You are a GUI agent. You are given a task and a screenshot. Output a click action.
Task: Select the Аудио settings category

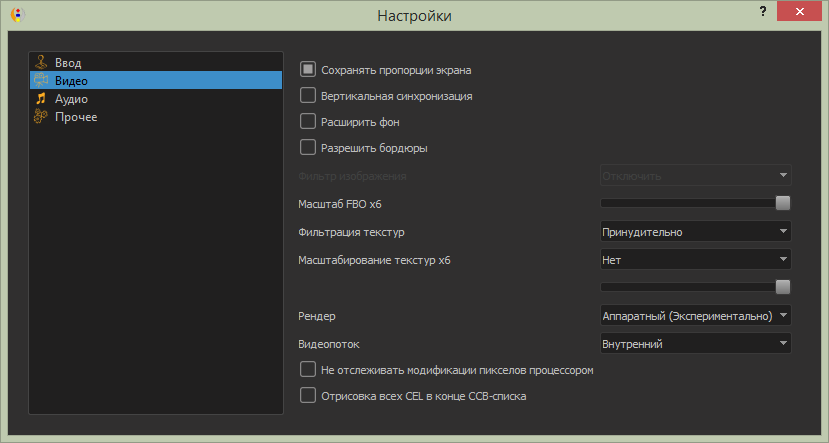pos(71,99)
